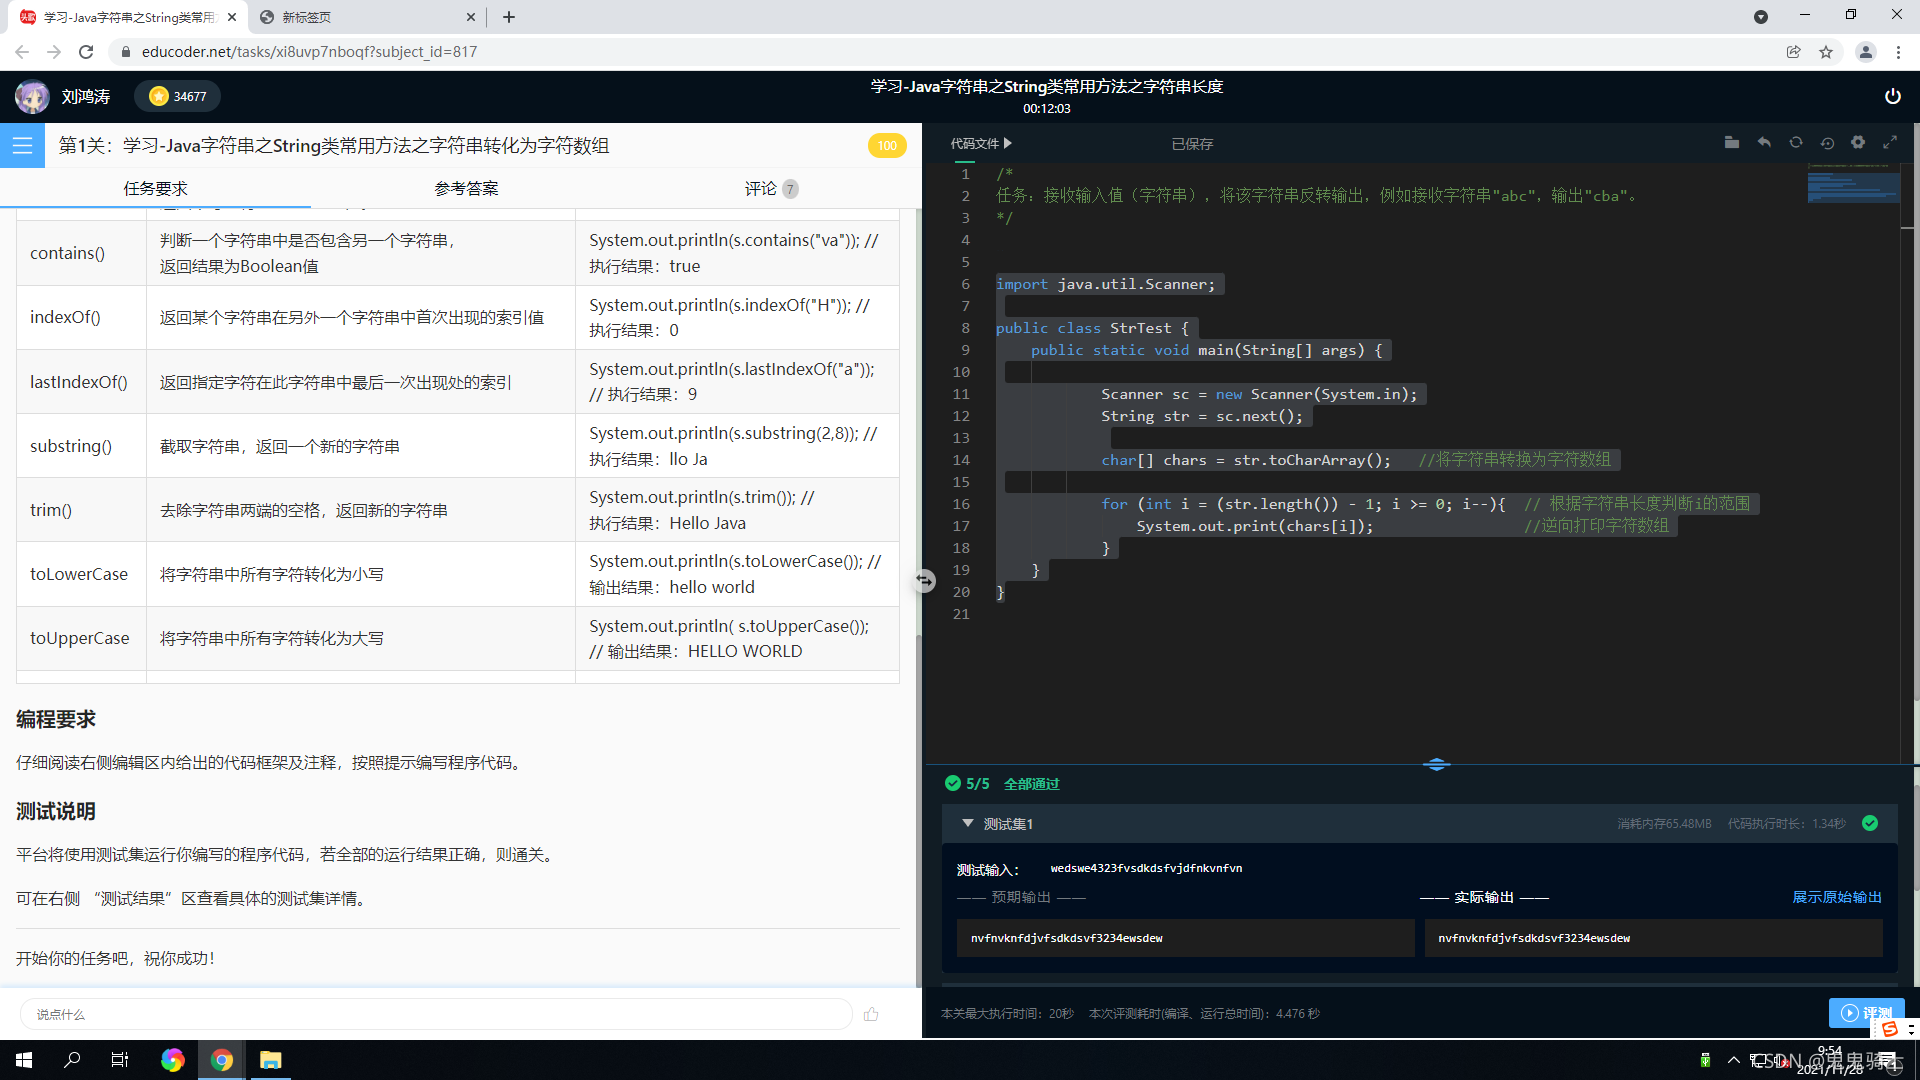The image size is (1920, 1080).
Task: Toggle the results panel divider handle
Action: 1436,764
